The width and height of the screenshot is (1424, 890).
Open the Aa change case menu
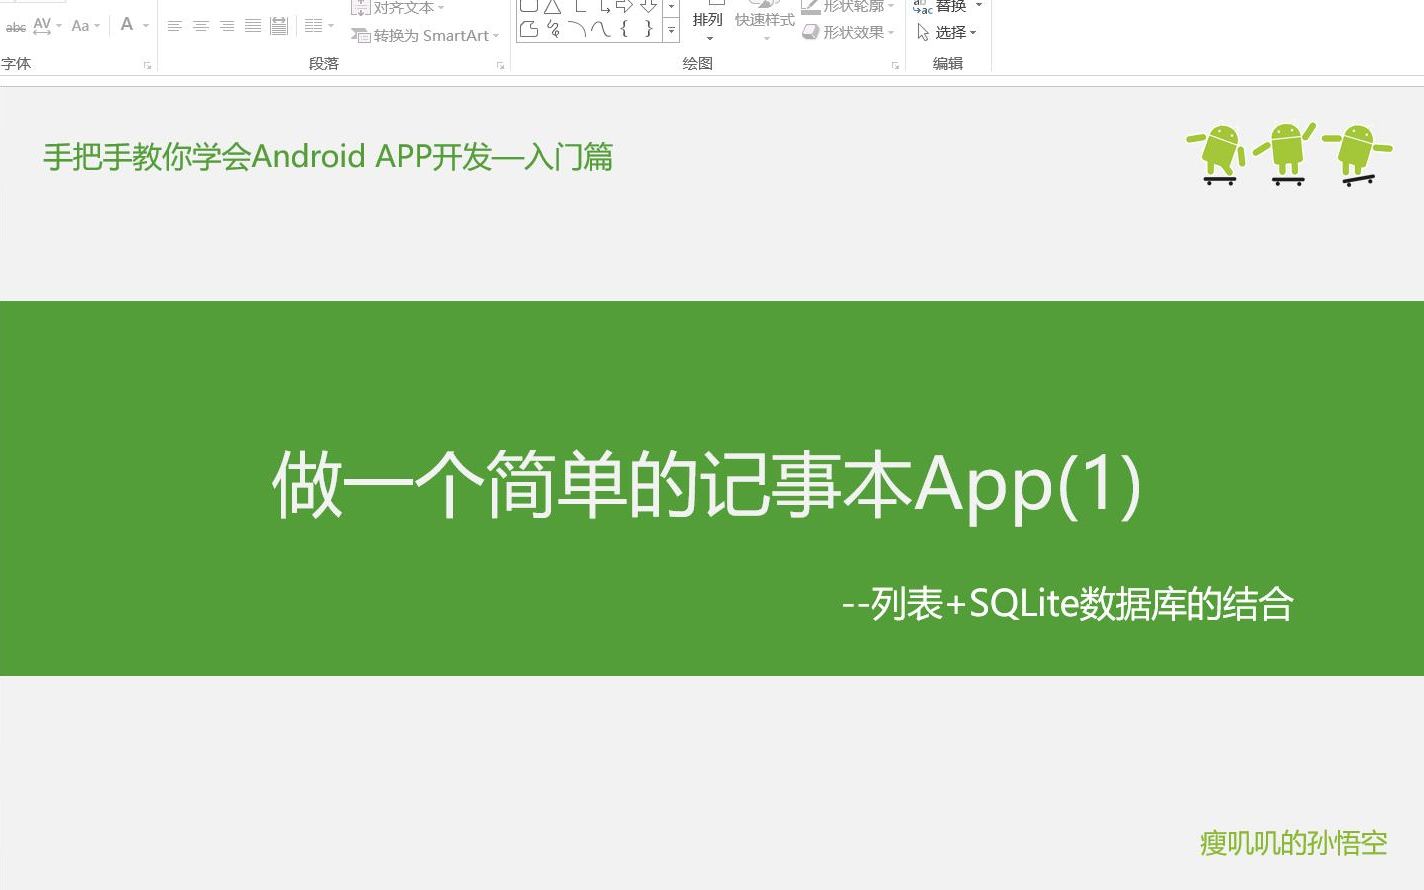tap(85, 25)
